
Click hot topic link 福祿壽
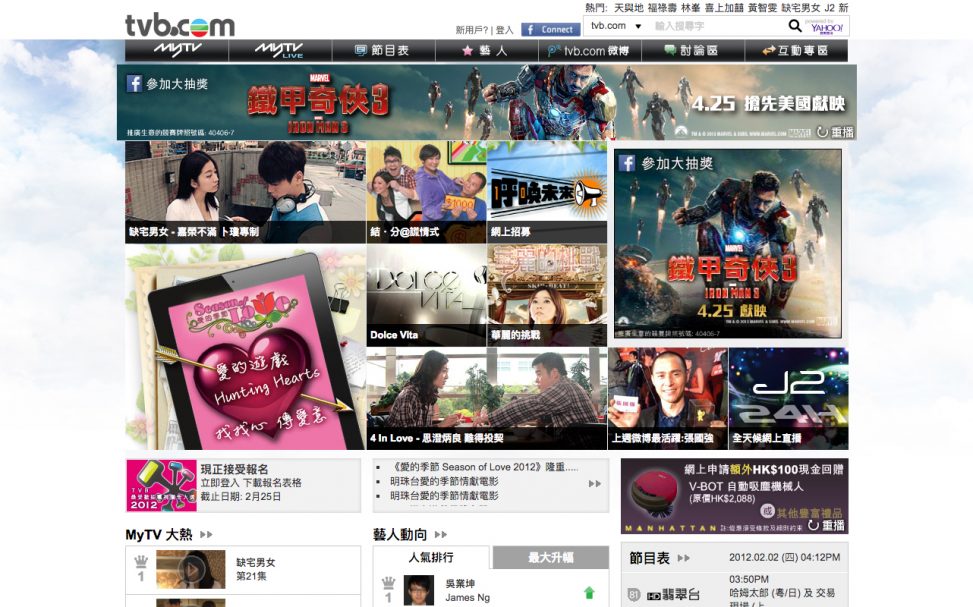click(x=662, y=8)
